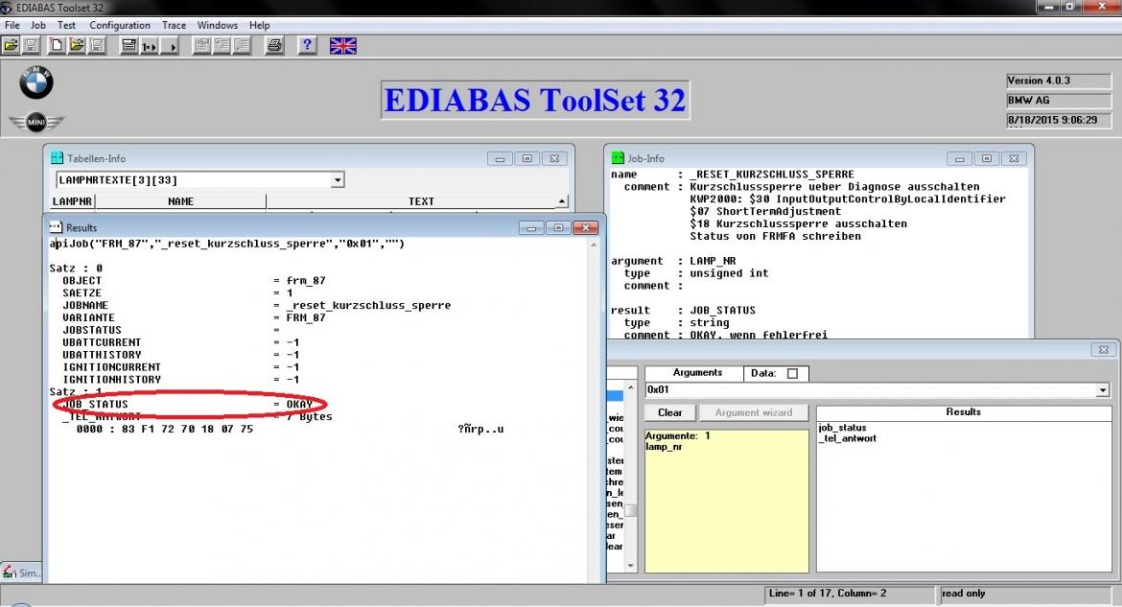Open the Trace menu
1122x607 pixels.
pos(173,25)
